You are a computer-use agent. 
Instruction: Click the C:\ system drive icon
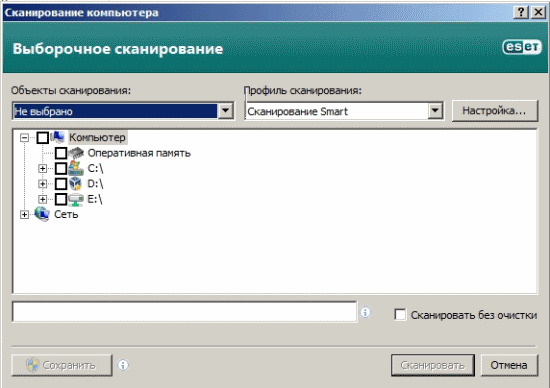pos(76,168)
